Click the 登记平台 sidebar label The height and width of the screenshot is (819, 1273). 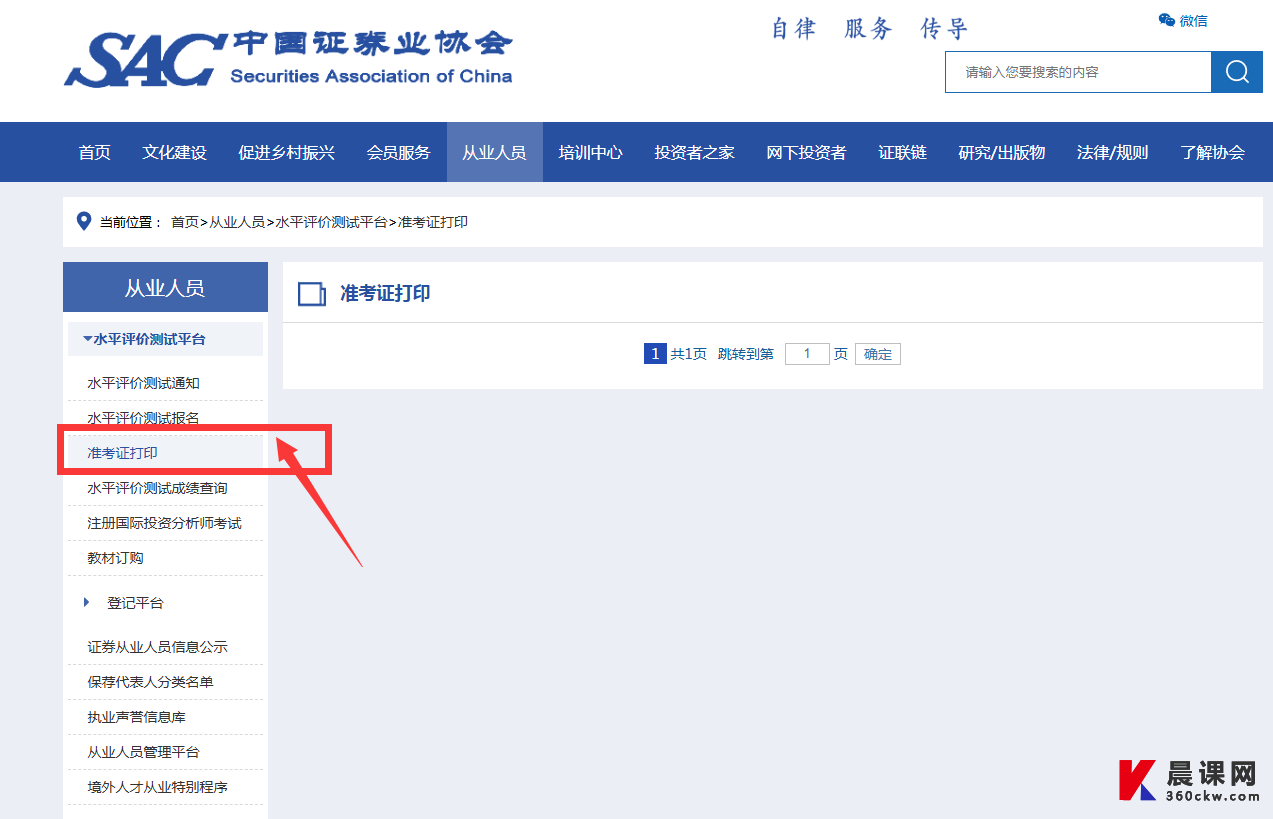(135, 603)
